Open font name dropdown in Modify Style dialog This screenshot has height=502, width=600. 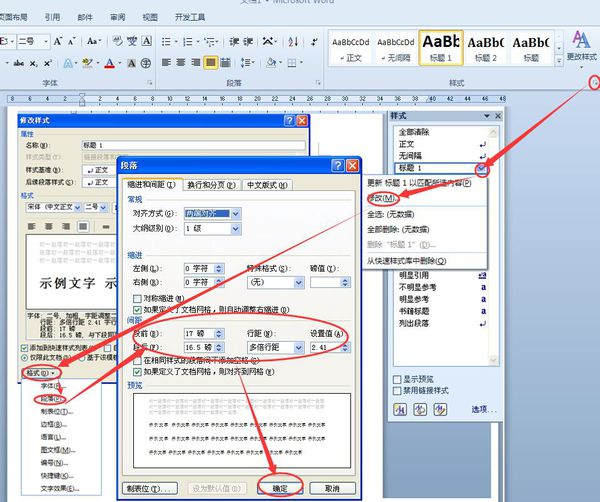click(77, 207)
